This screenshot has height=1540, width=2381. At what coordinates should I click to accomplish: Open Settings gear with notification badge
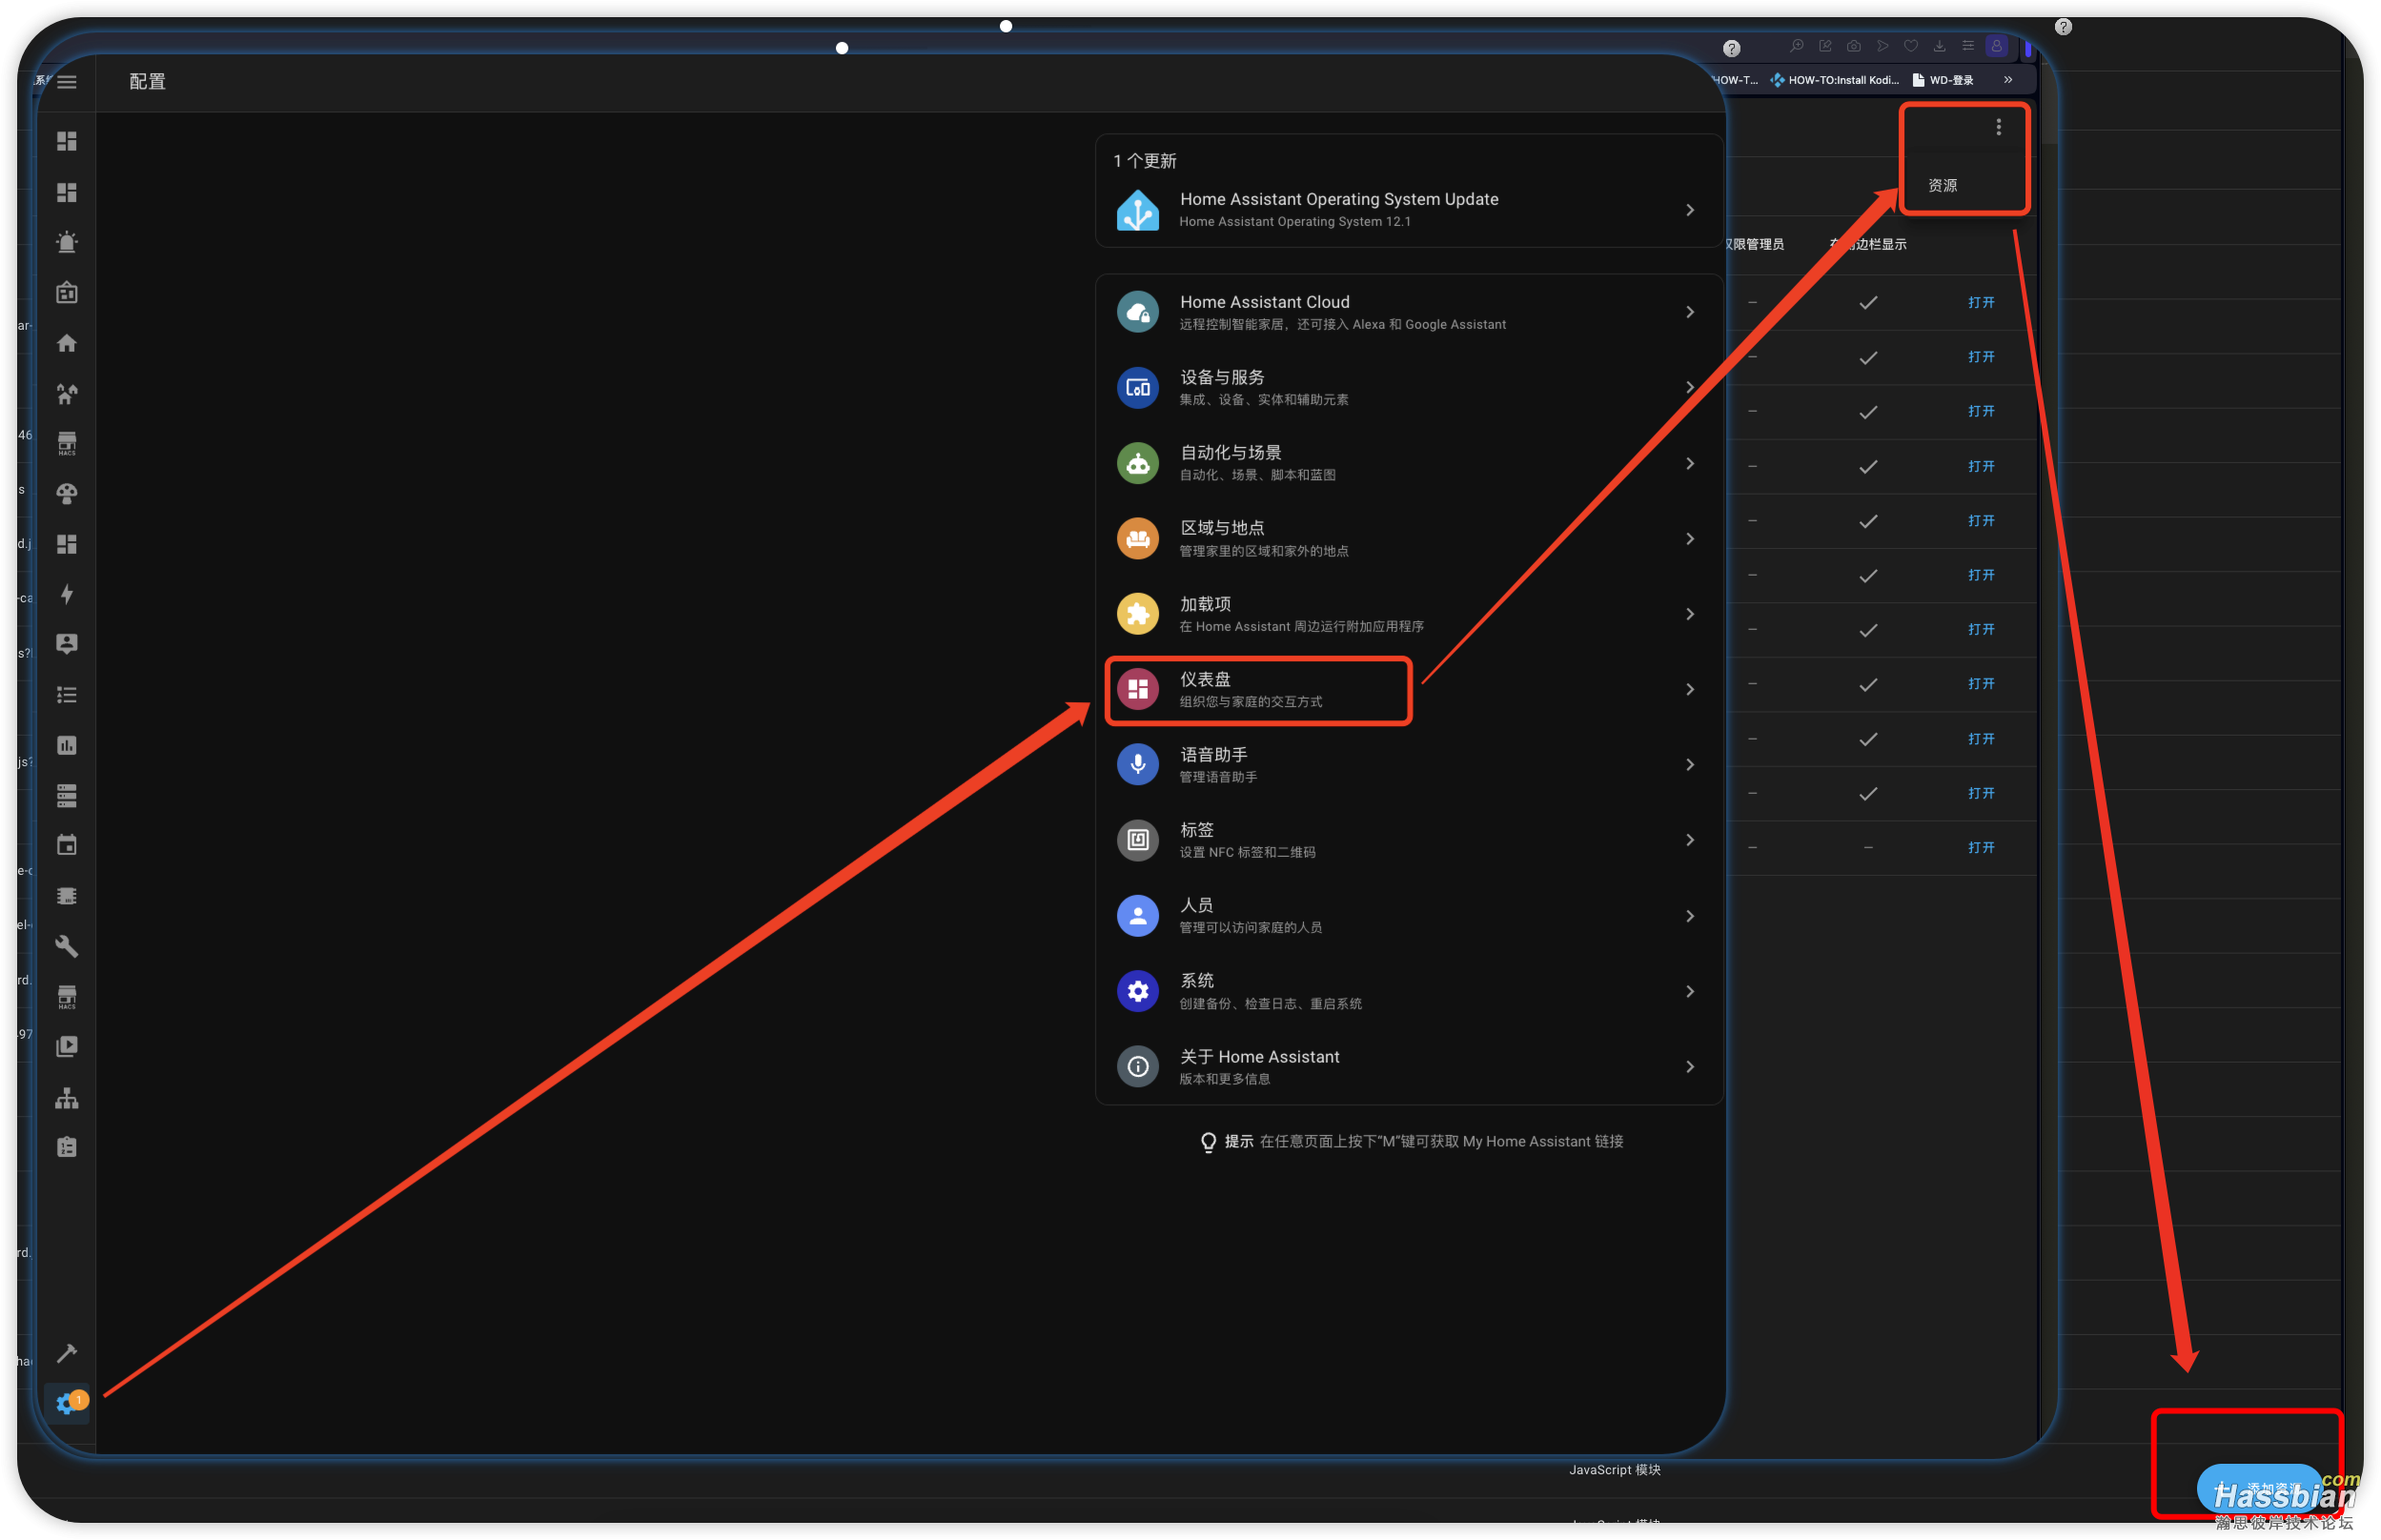tap(68, 1403)
